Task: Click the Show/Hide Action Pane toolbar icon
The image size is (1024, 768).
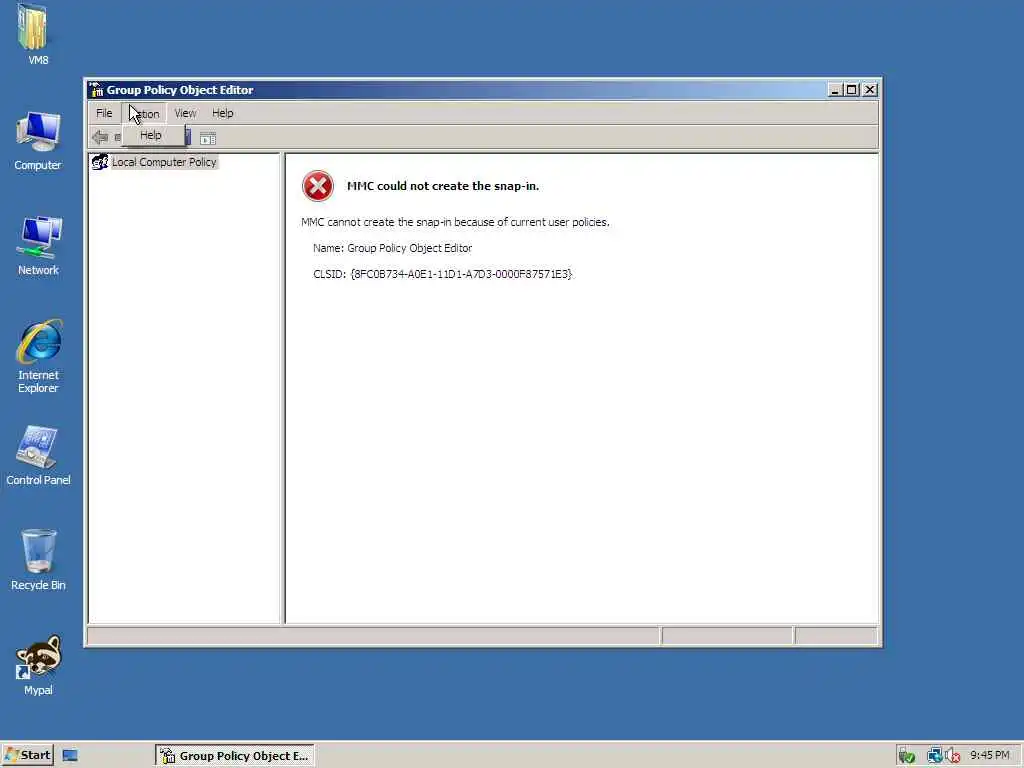Action: click(x=208, y=138)
